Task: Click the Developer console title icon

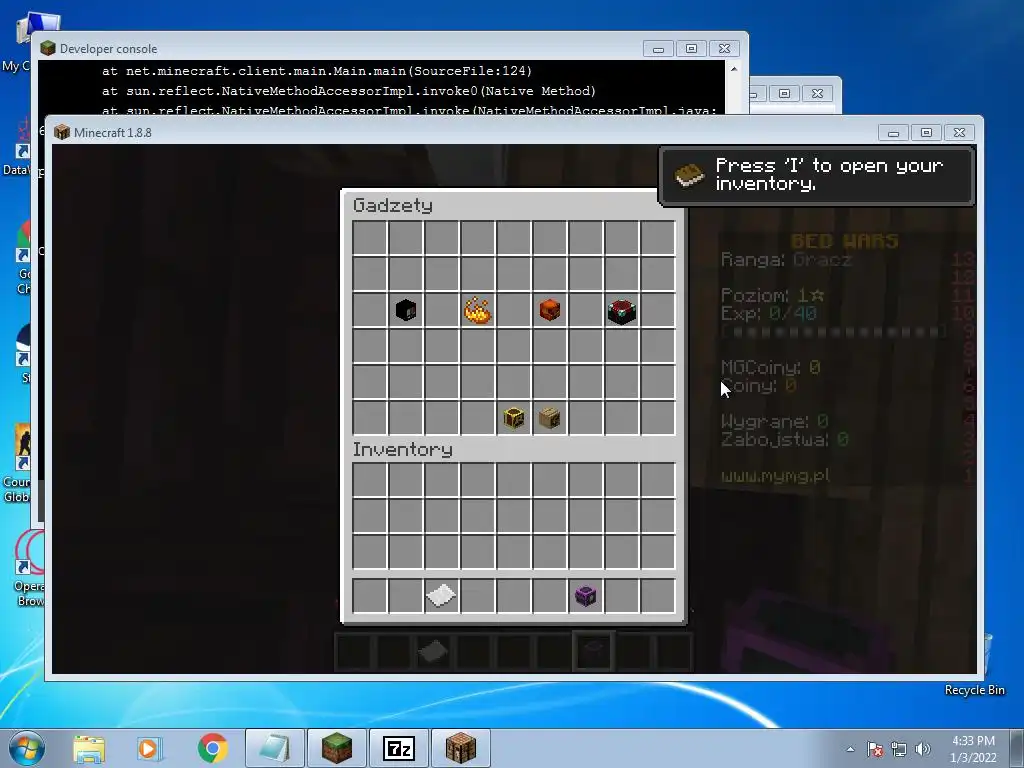Action: tap(48, 48)
